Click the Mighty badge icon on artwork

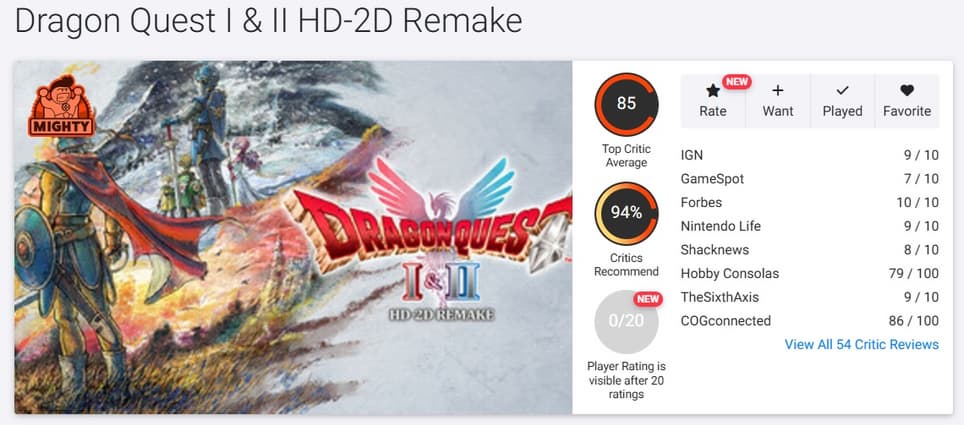(x=61, y=106)
